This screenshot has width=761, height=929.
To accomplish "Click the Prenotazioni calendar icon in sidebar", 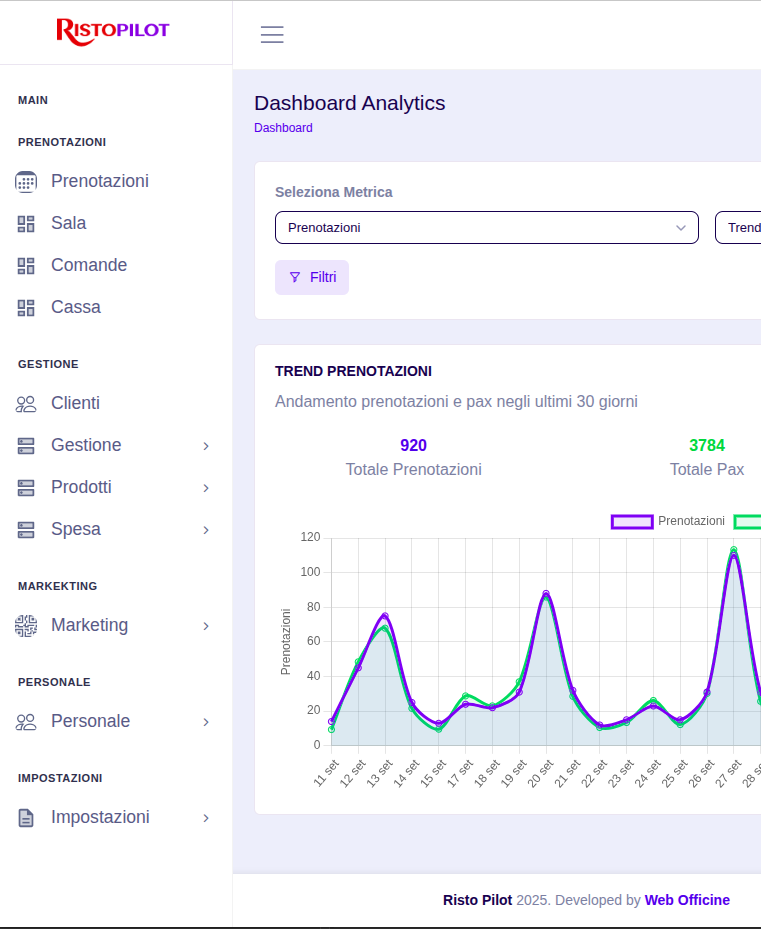I will click(26, 181).
